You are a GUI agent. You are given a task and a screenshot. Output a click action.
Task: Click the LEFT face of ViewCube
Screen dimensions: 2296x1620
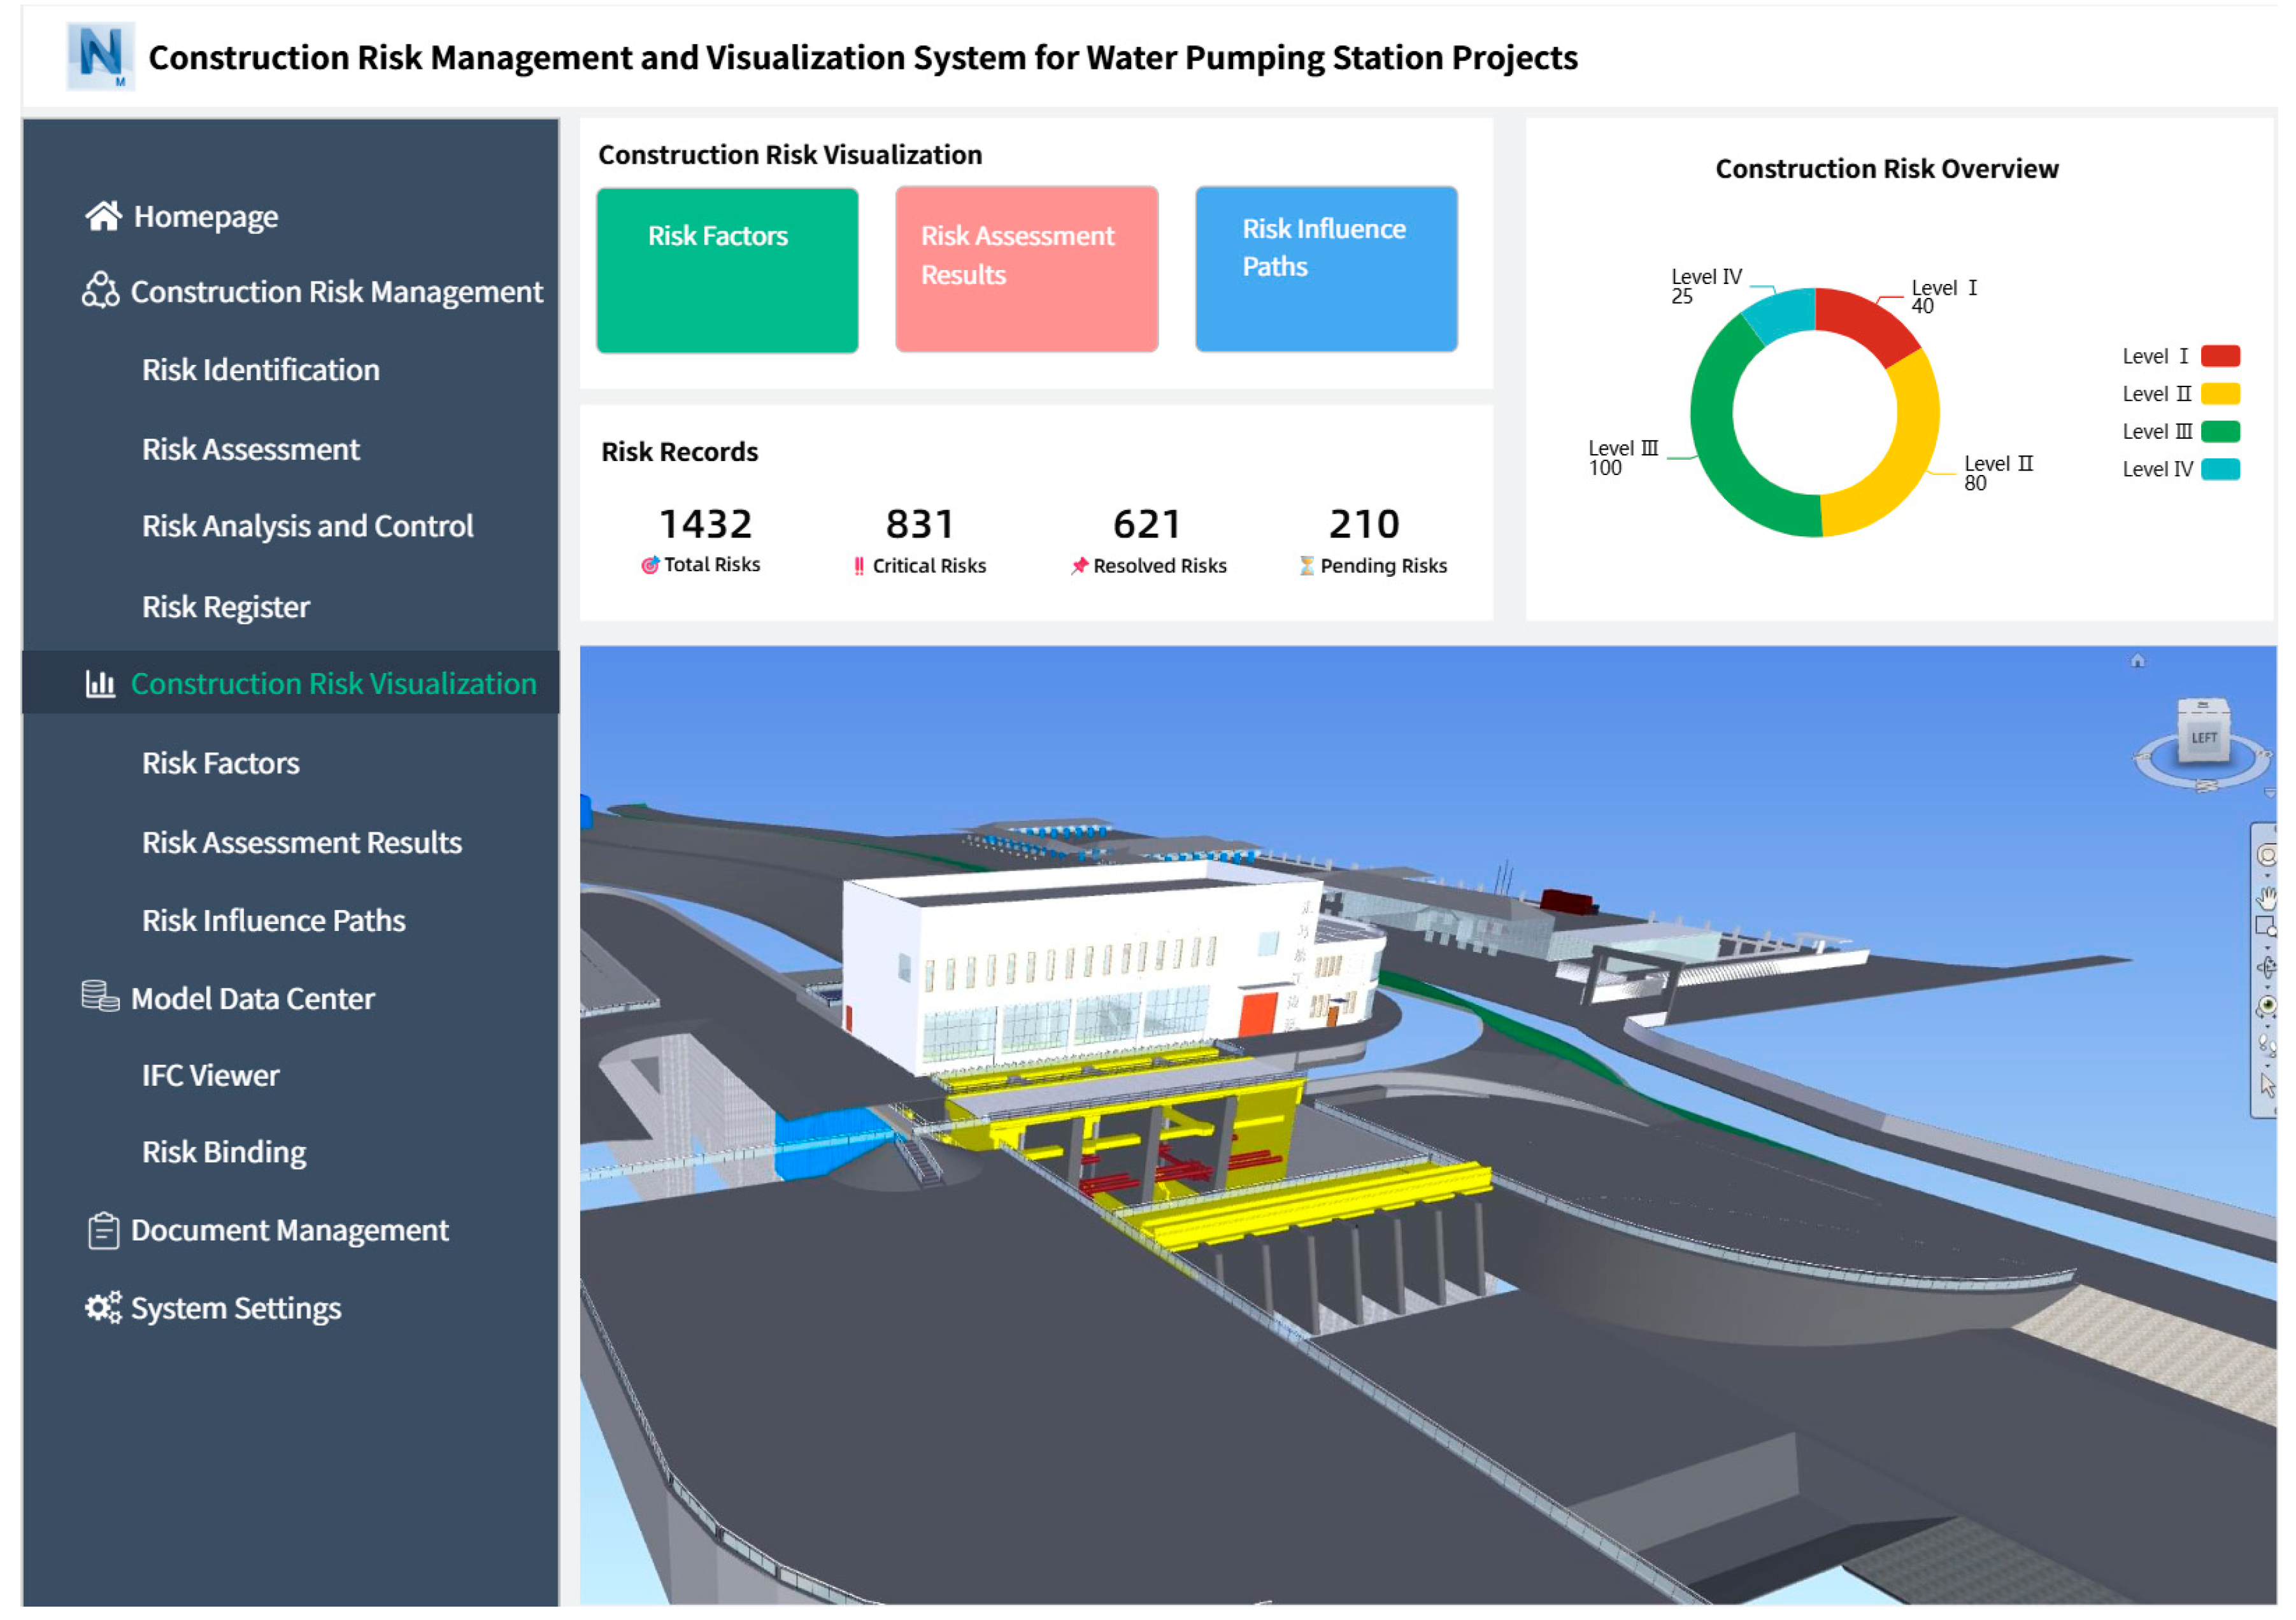tap(2204, 738)
